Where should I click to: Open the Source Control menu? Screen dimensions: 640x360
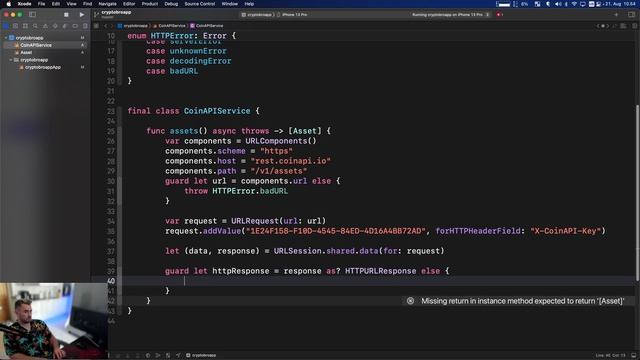tap(200, 4)
